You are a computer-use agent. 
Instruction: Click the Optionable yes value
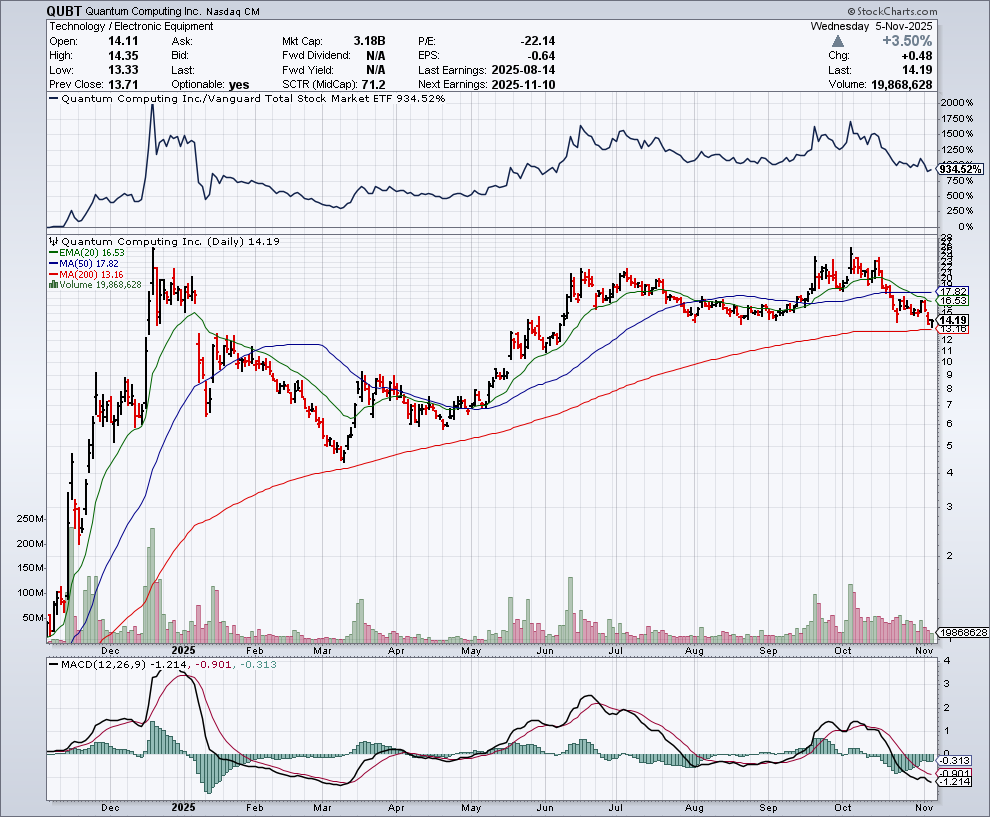(239, 85)
